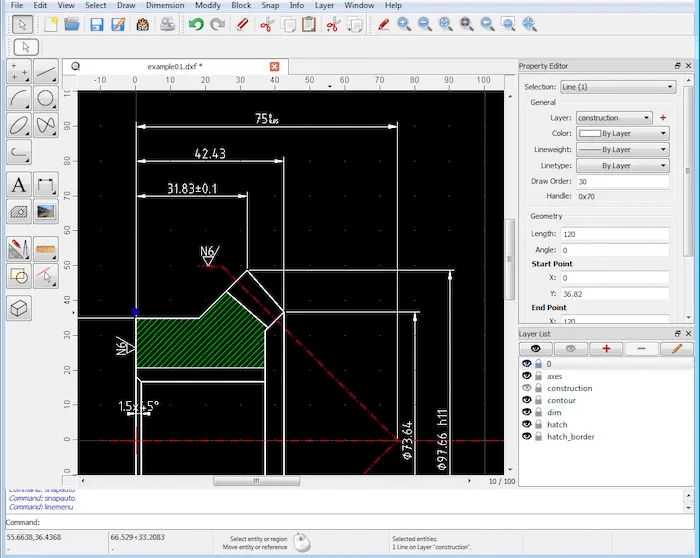Image resolution: width=700 pixels, height=558 pixels.
Task: Open the Draw menu
Action: click(x=126, y=5)
